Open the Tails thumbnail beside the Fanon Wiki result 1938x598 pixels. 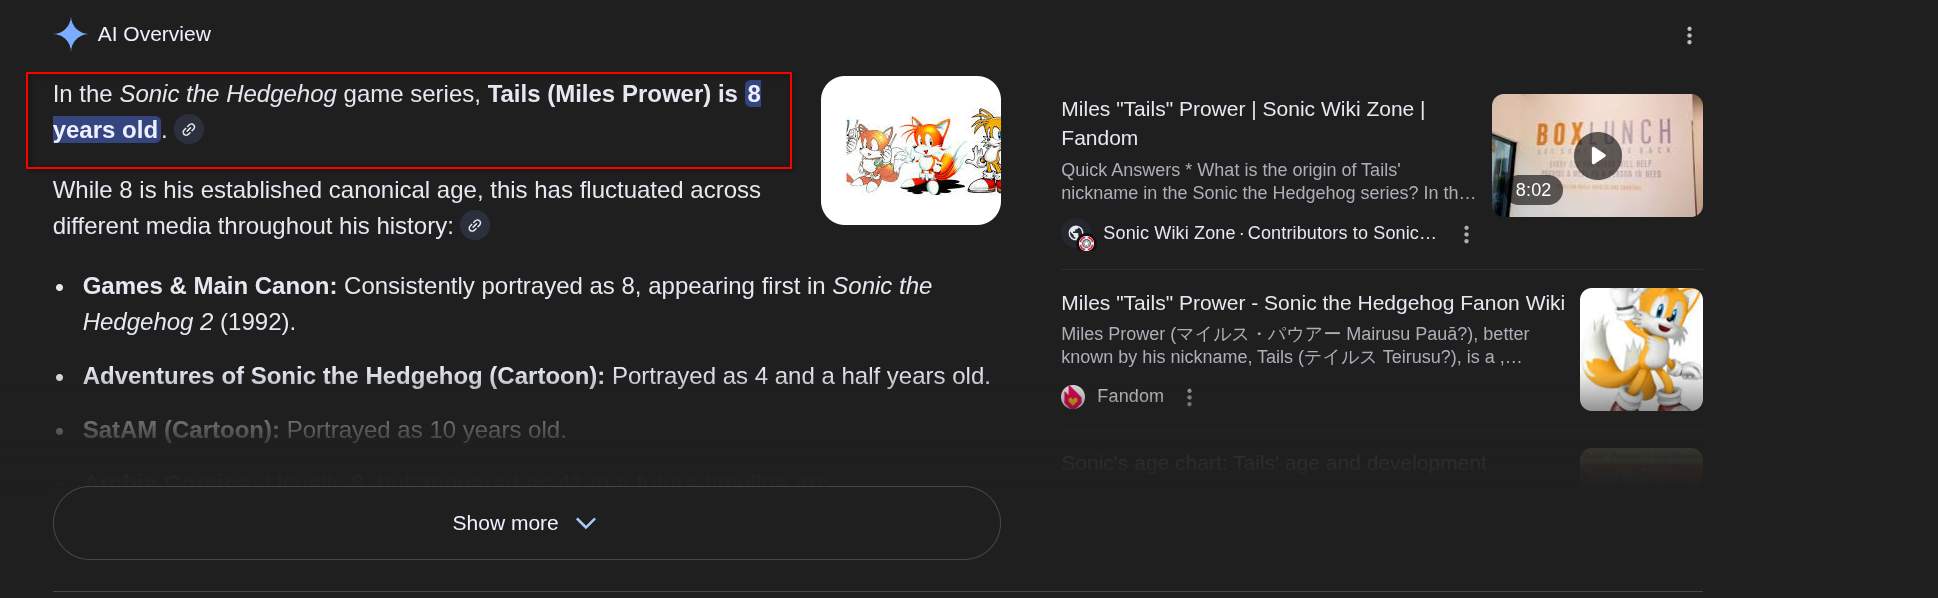[1640, 349]
